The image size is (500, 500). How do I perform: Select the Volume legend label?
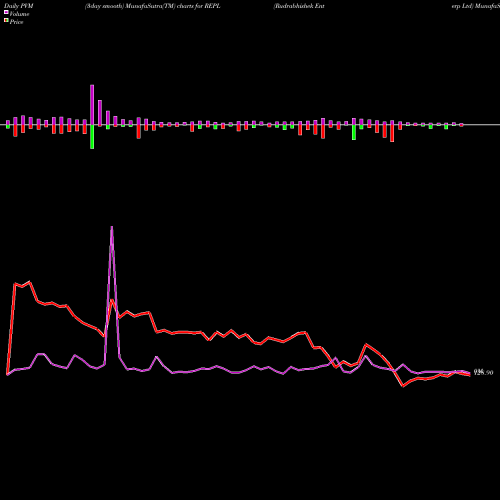(x=19, y=14)
